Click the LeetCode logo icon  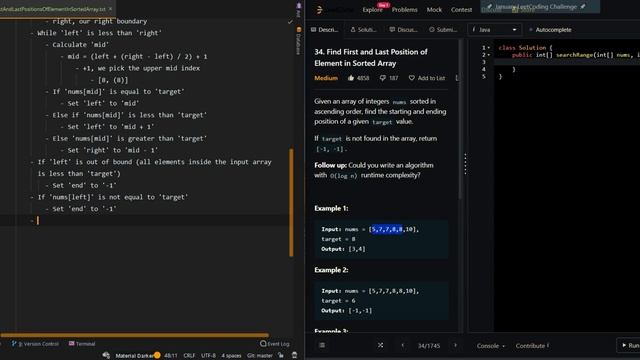(320, 9)
